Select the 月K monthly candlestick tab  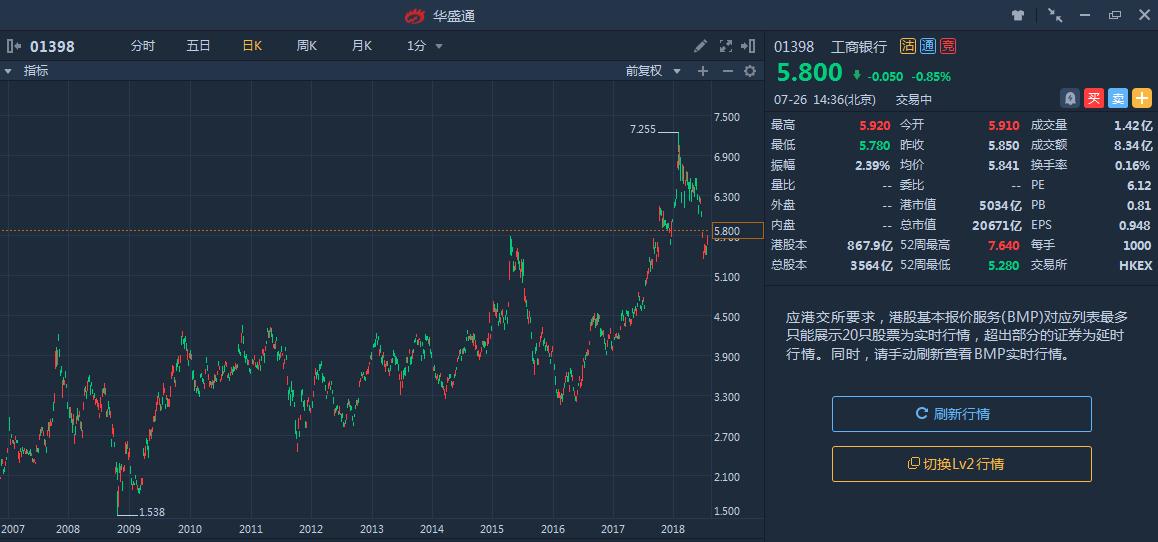[362, 46]
